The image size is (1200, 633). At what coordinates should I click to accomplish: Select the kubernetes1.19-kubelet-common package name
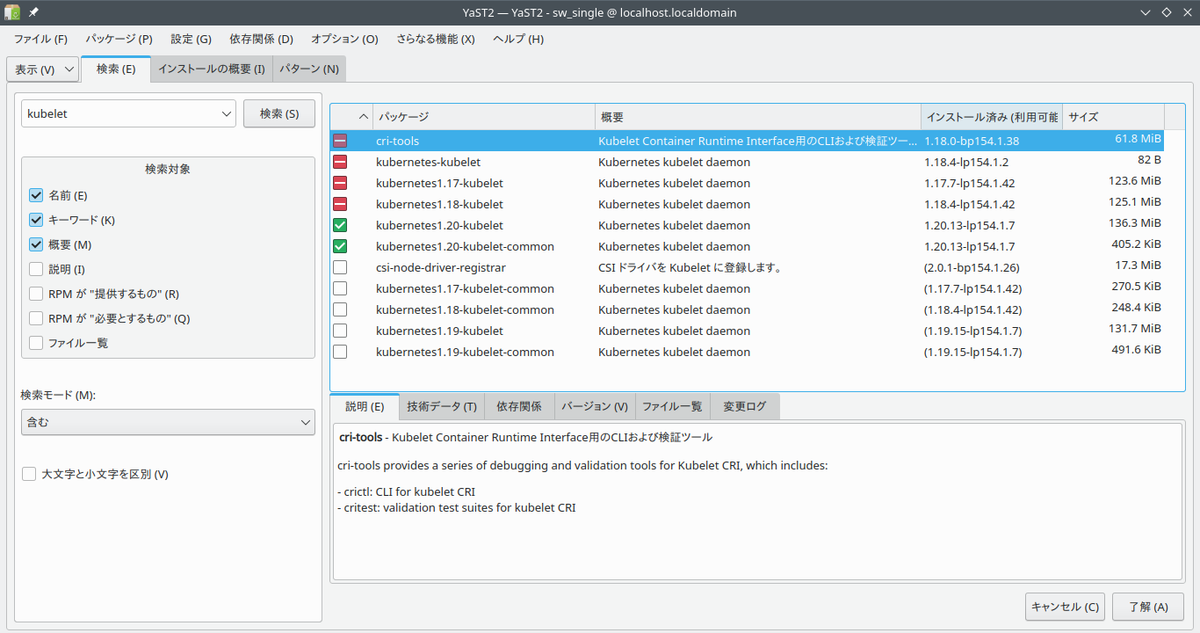(x=465, y=351)
